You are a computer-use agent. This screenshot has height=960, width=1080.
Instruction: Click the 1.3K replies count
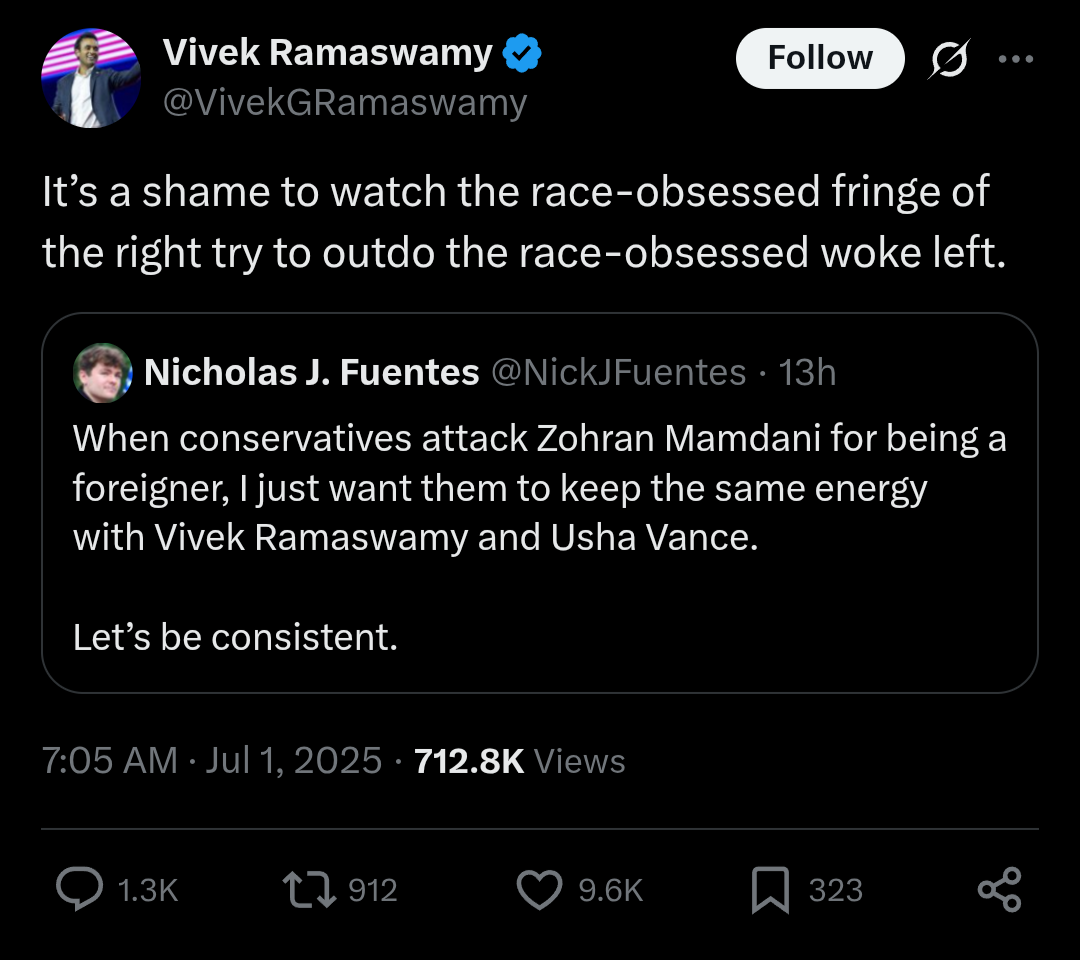147,890
